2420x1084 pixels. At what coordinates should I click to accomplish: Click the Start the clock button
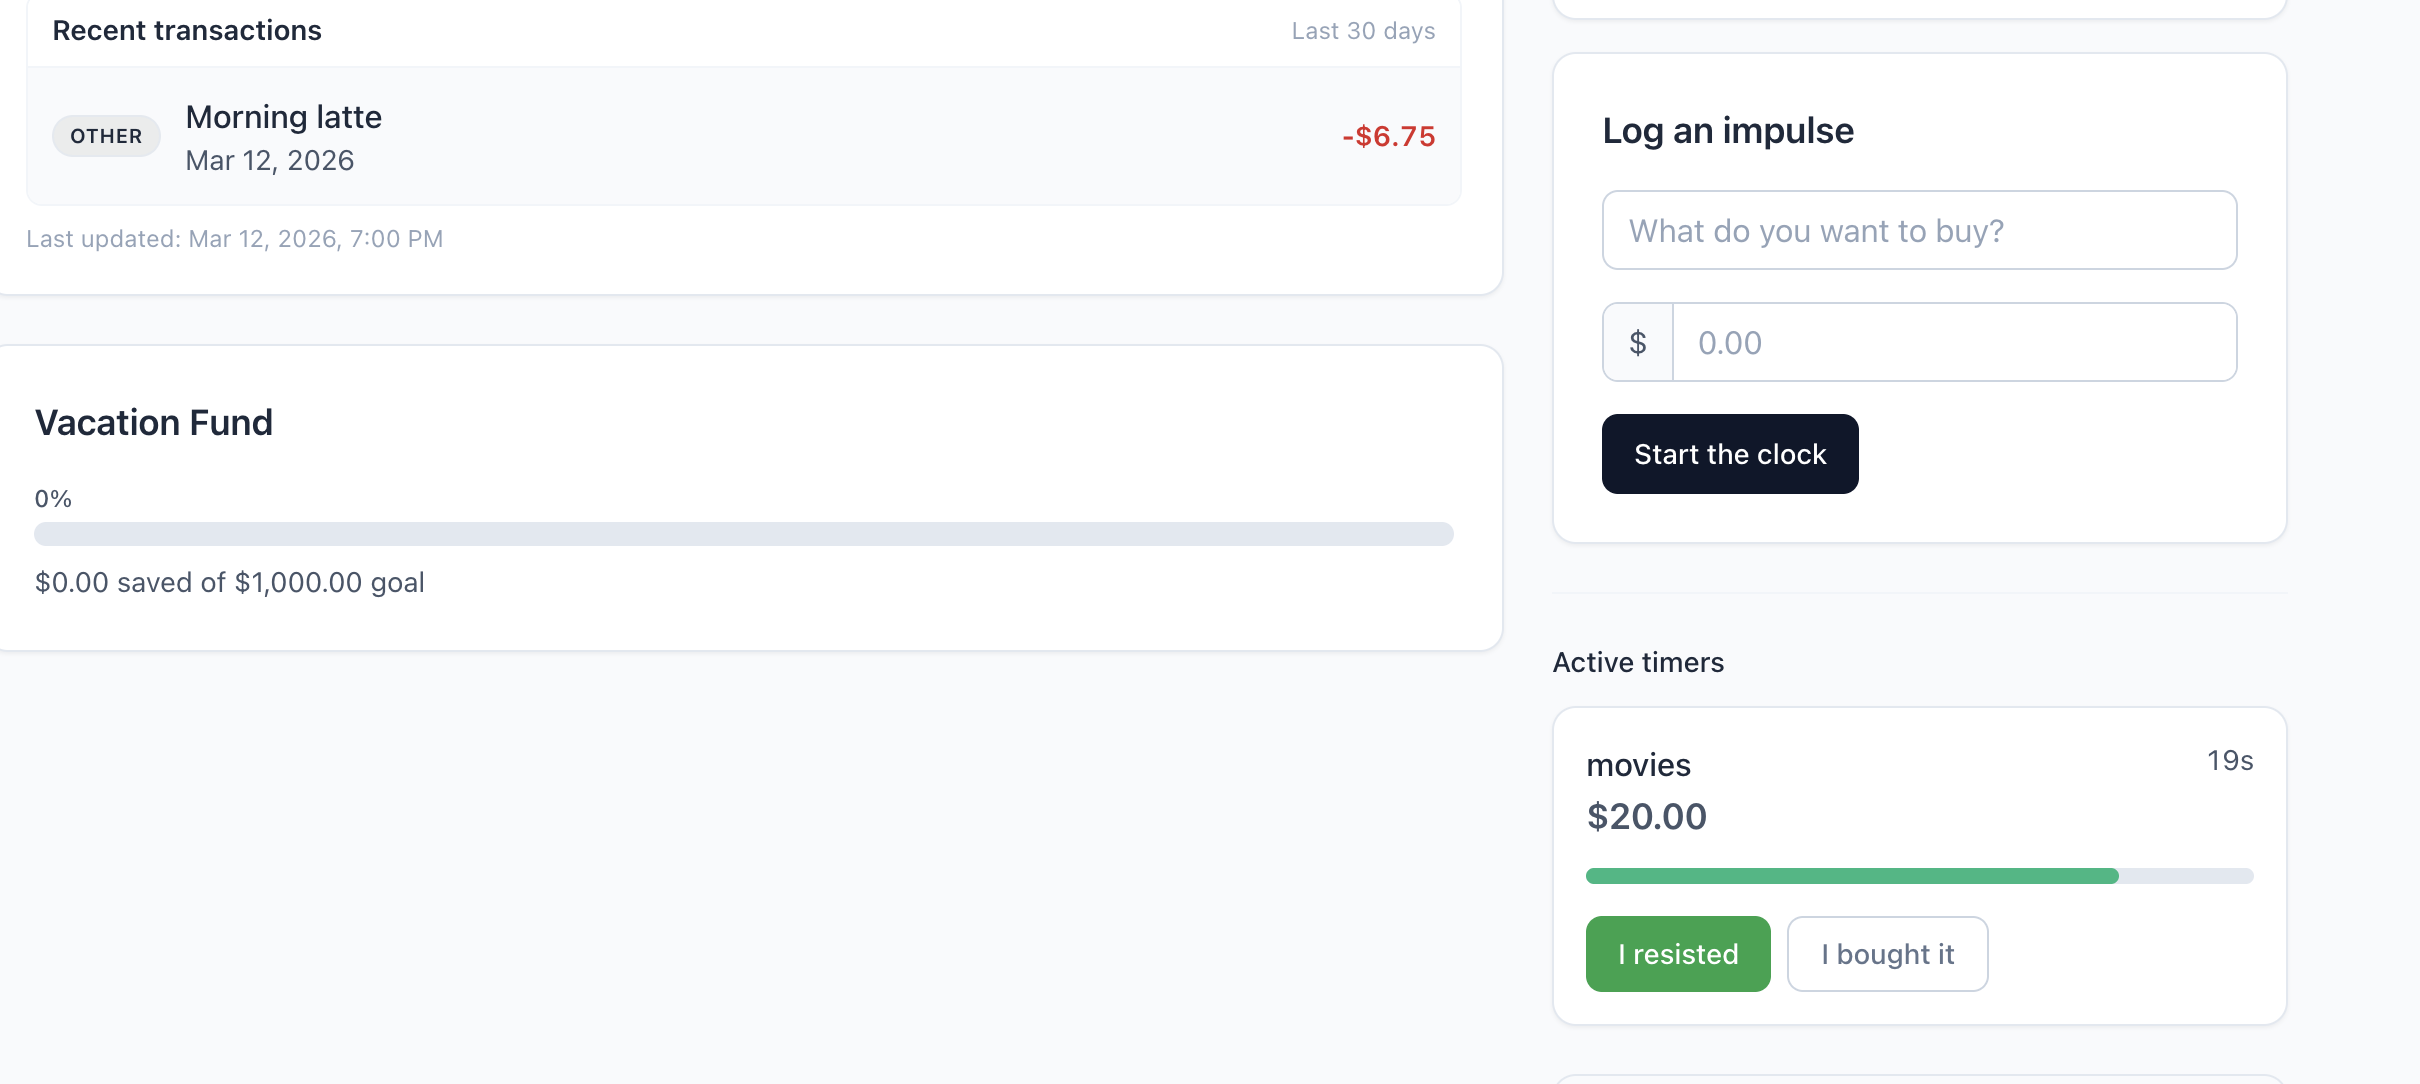(1730, 454)
